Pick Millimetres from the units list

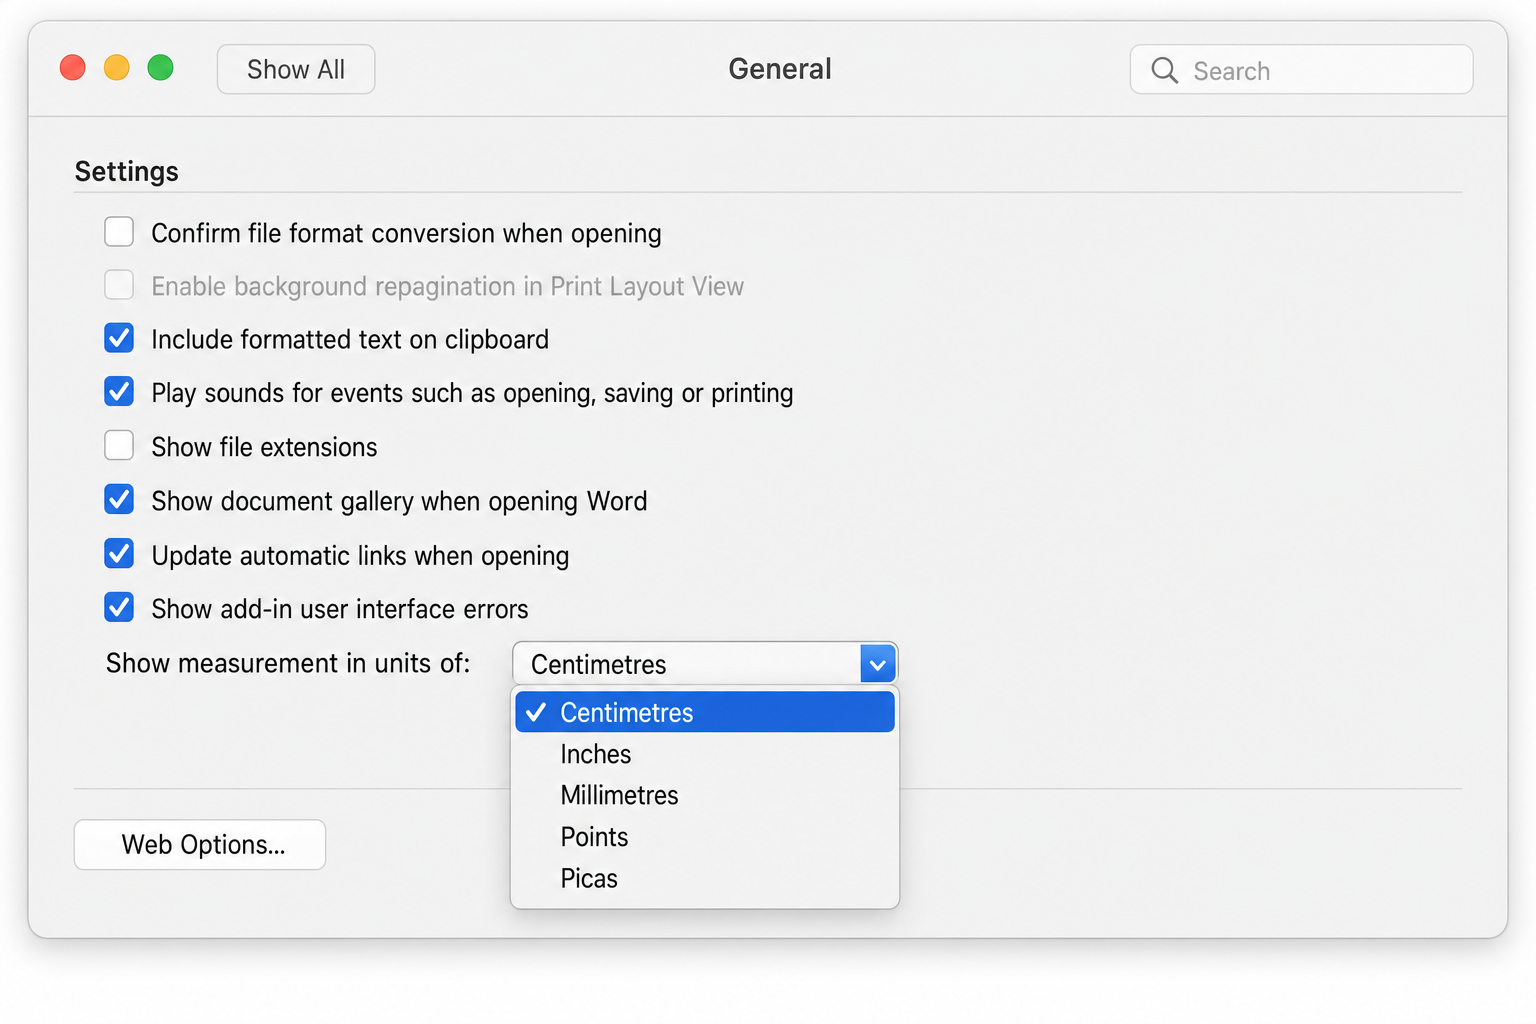coord(705,795)
